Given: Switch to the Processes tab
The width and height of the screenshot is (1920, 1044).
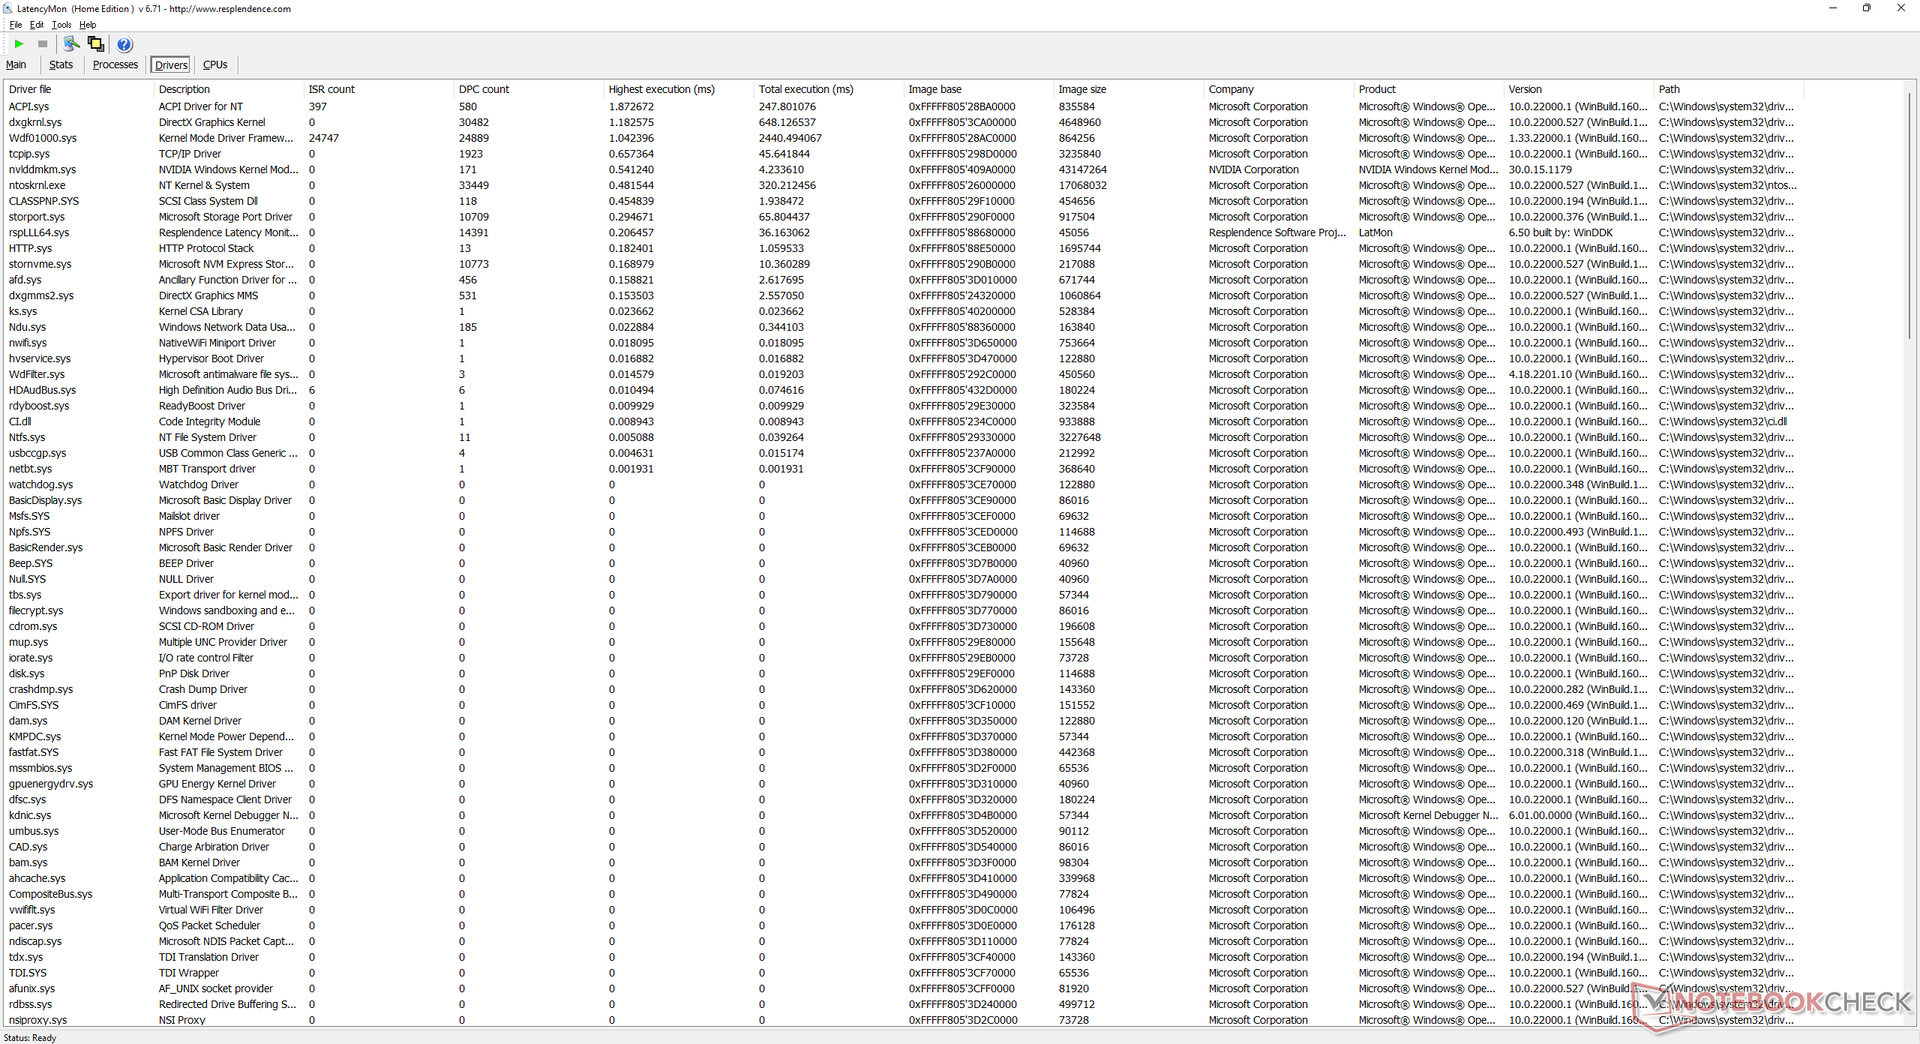Looking at the screenshot, I should [115, 65].
